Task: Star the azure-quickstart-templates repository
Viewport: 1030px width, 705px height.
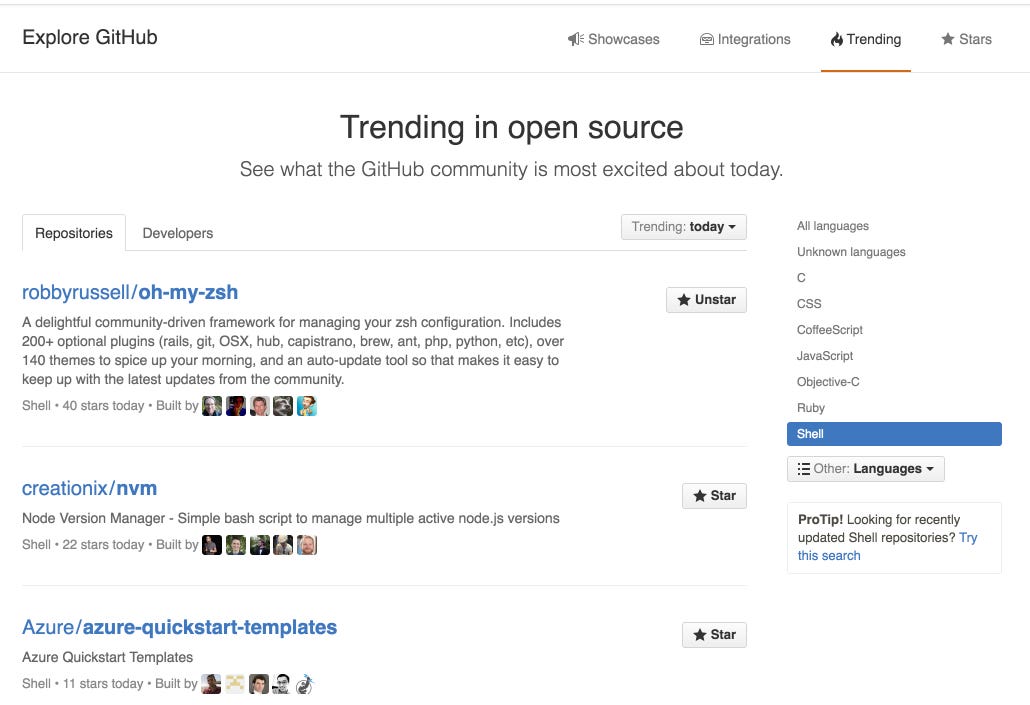Action: tap(714, 635)
